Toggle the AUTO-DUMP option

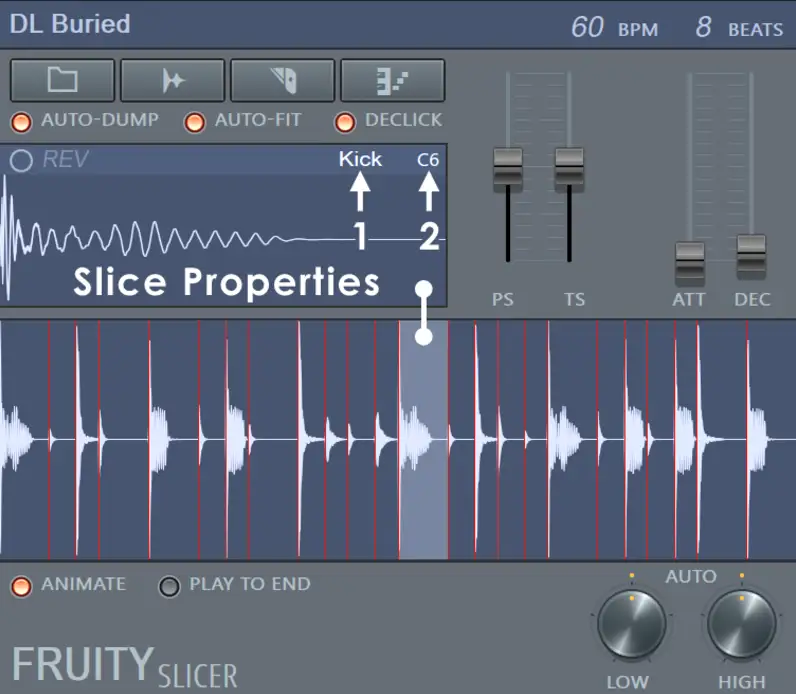(22, 121)
